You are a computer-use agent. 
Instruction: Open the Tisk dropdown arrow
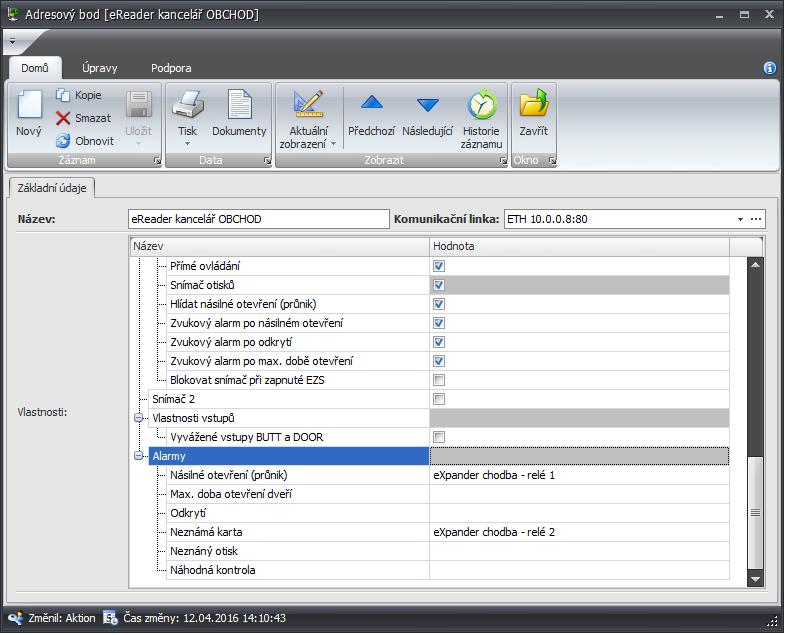pyautogui.click(x=187, y=144)
